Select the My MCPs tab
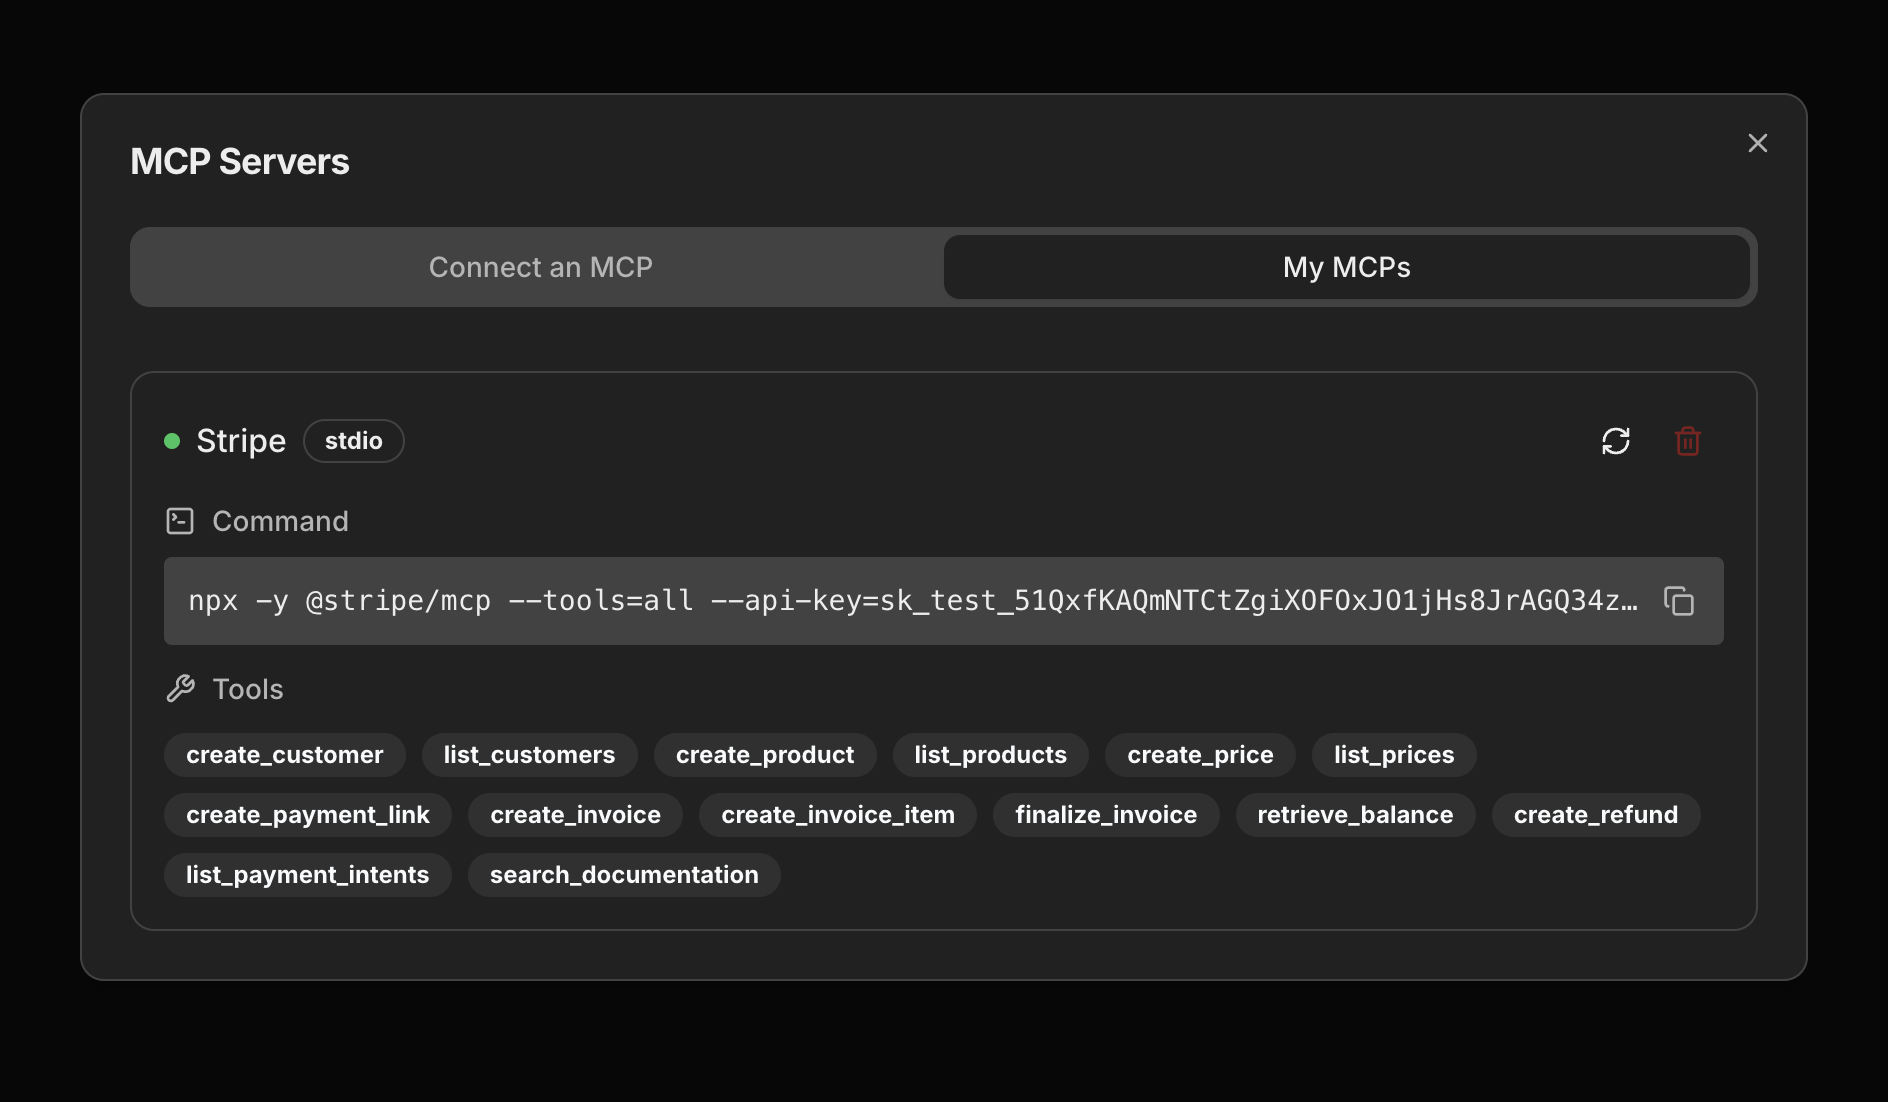 (1346, 267)
